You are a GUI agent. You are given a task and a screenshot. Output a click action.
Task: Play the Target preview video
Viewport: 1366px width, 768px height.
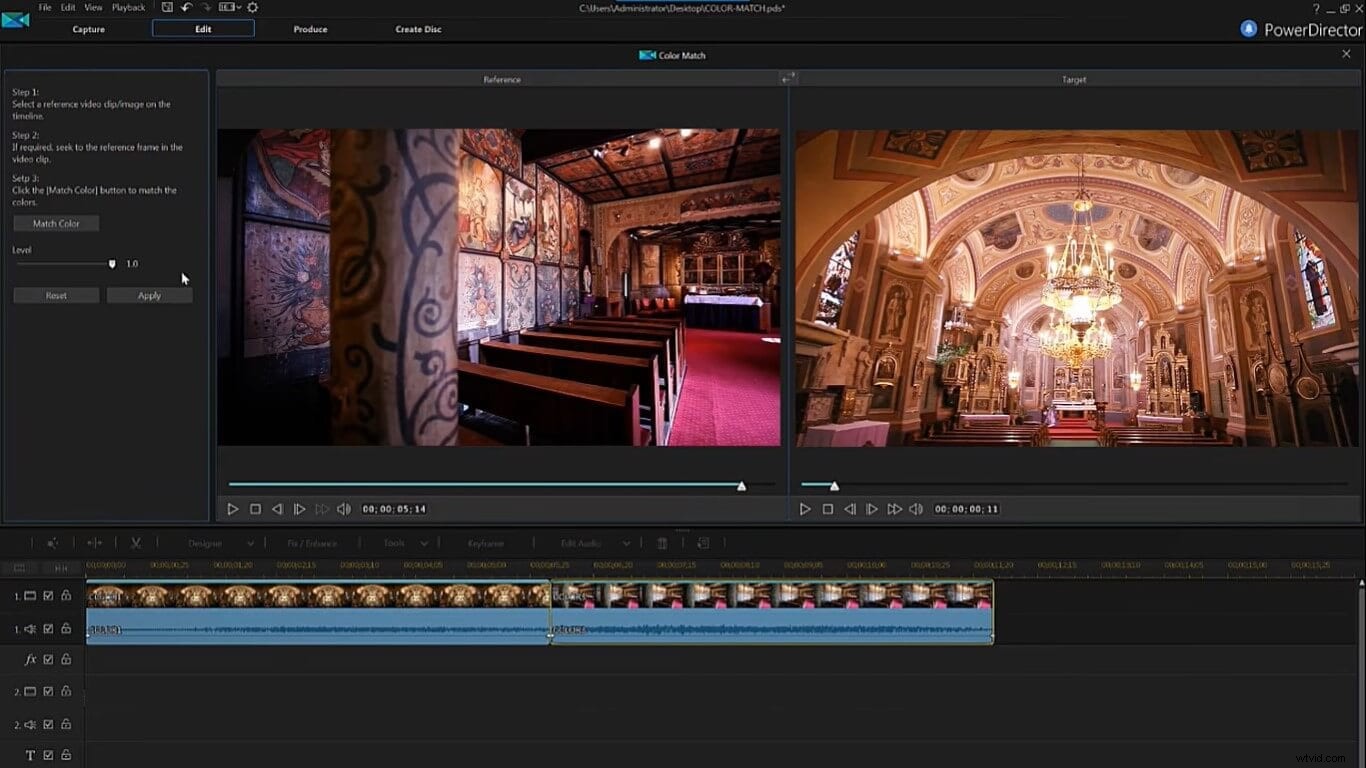pyautogui.click(x=806, y=509)
